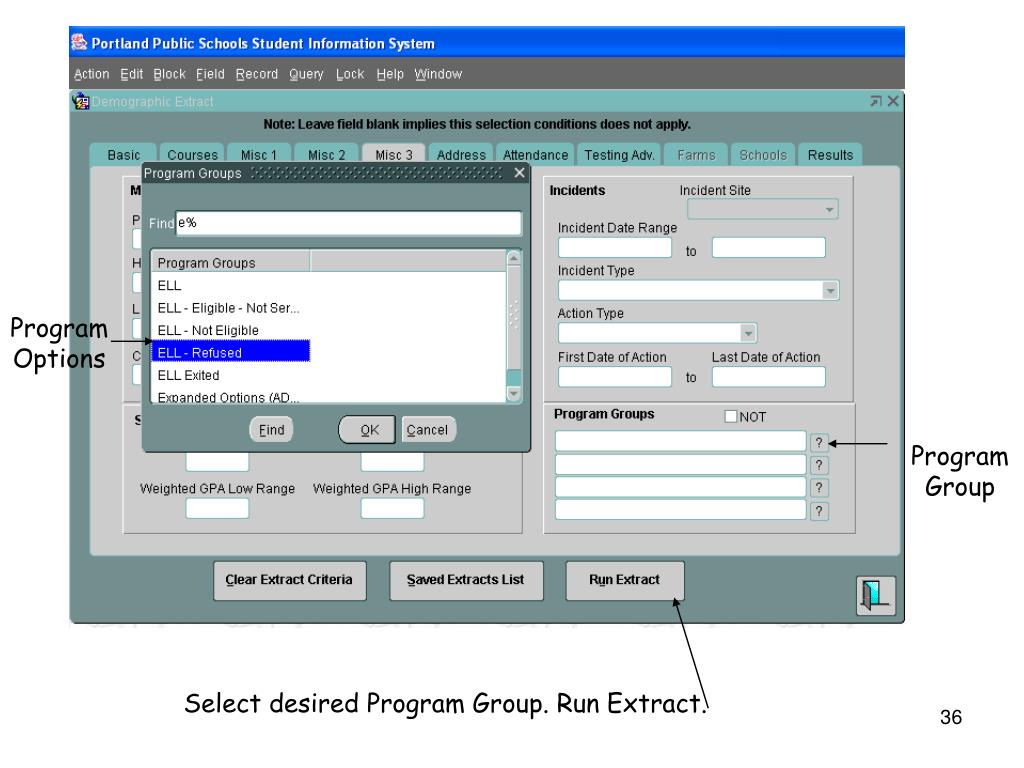The image size is (1024, 768).
Task: Open the Edit menu
Action: (131, 74)
